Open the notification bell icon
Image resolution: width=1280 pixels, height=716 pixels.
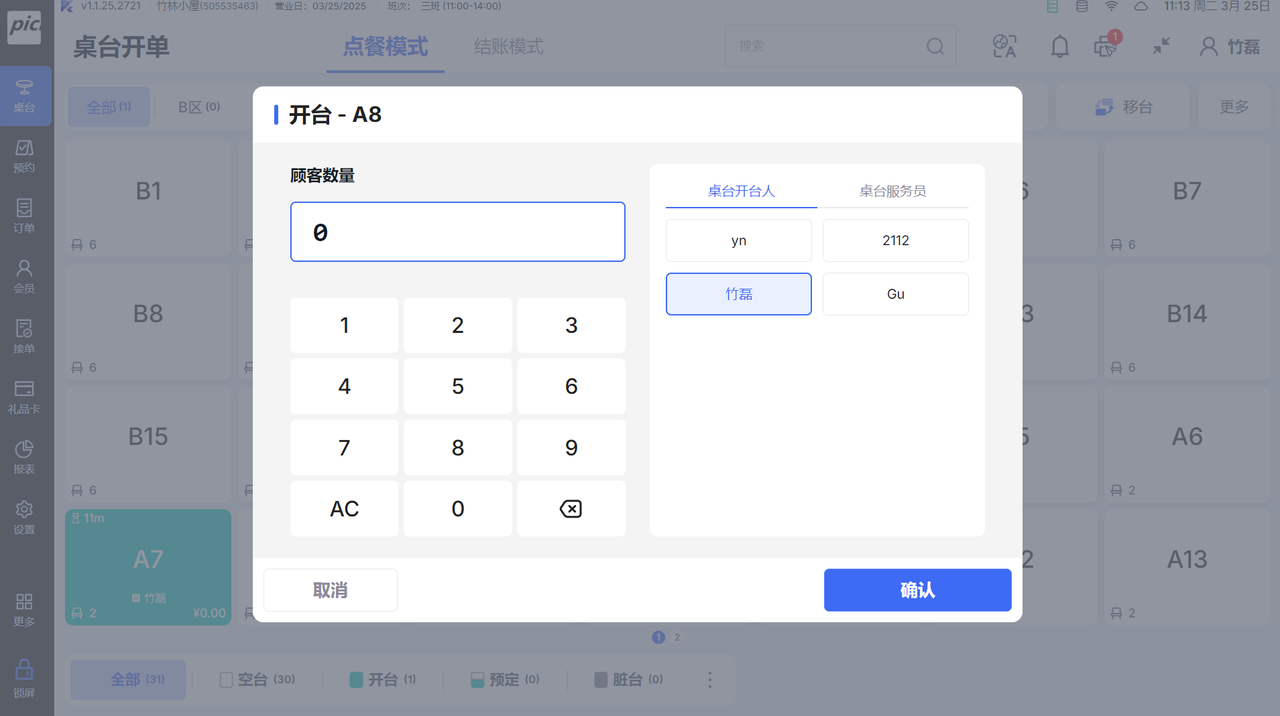(1059, 46)
